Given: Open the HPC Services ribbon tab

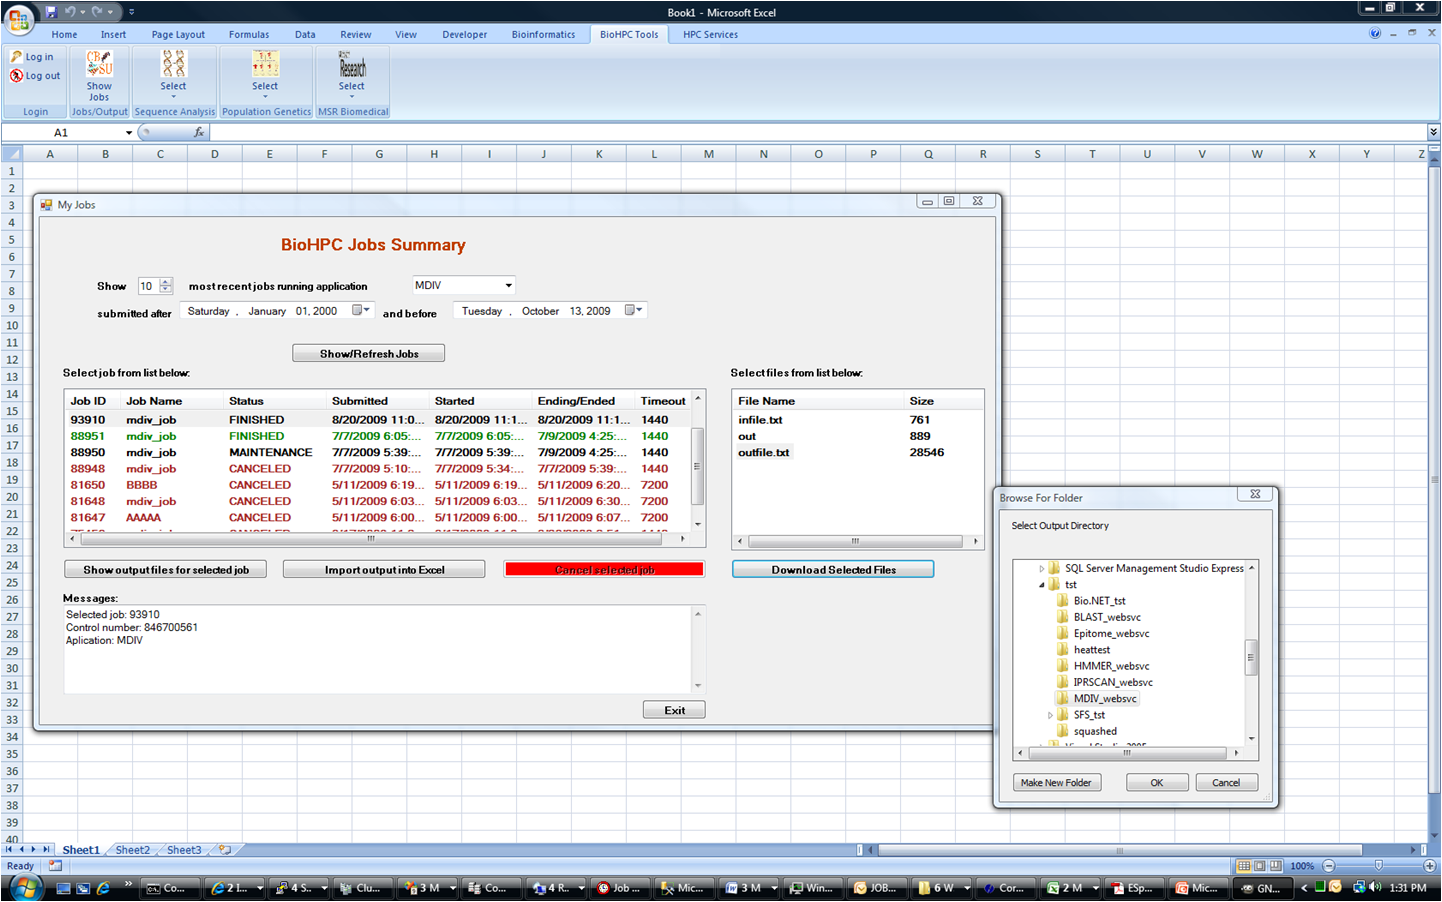Looking at the screenshot, I should [x=710, y=34].
